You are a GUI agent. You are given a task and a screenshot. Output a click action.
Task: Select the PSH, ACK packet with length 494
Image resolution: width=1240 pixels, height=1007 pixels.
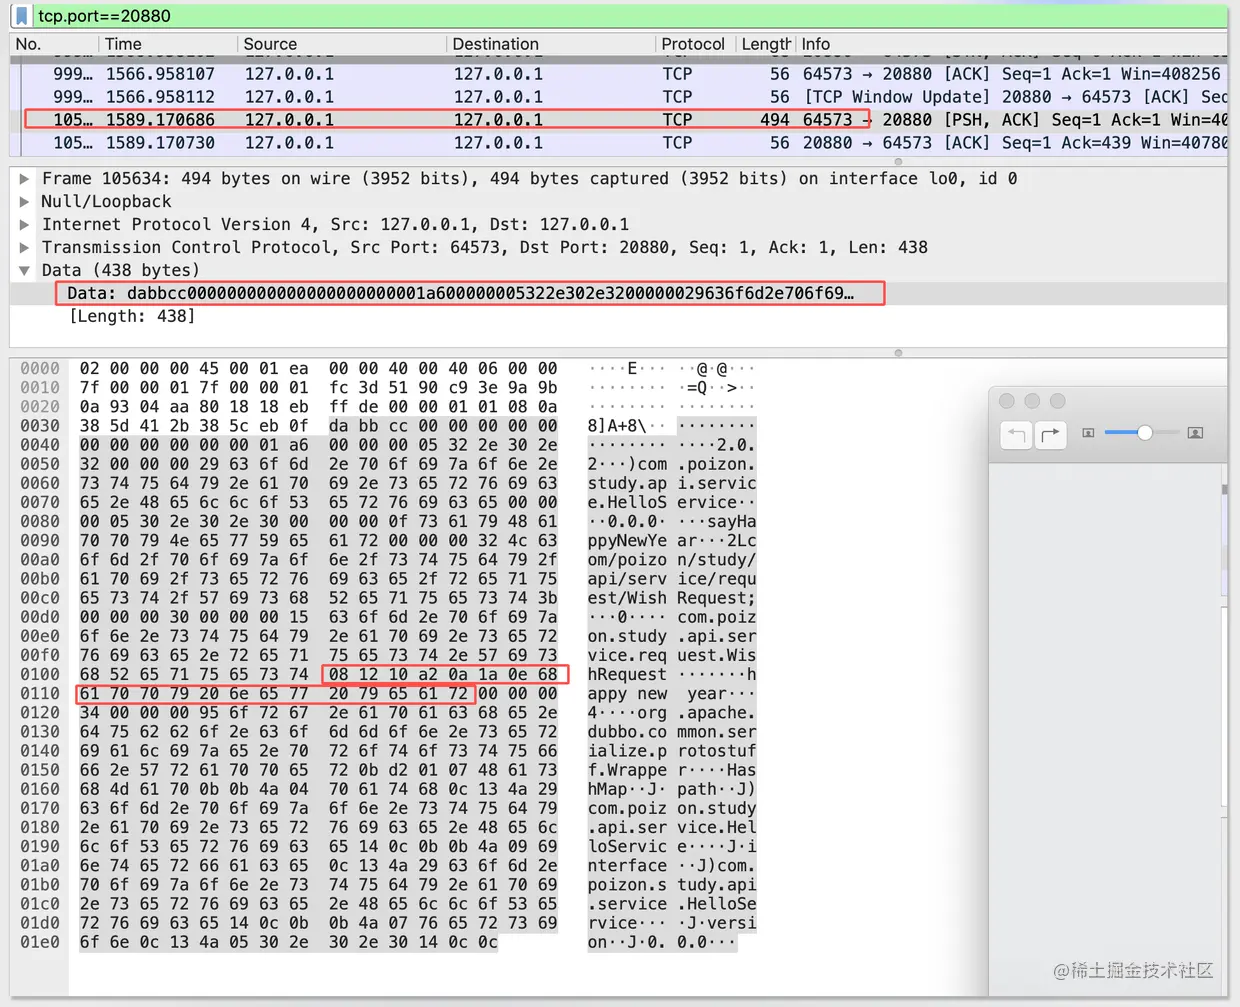(619, 120)
